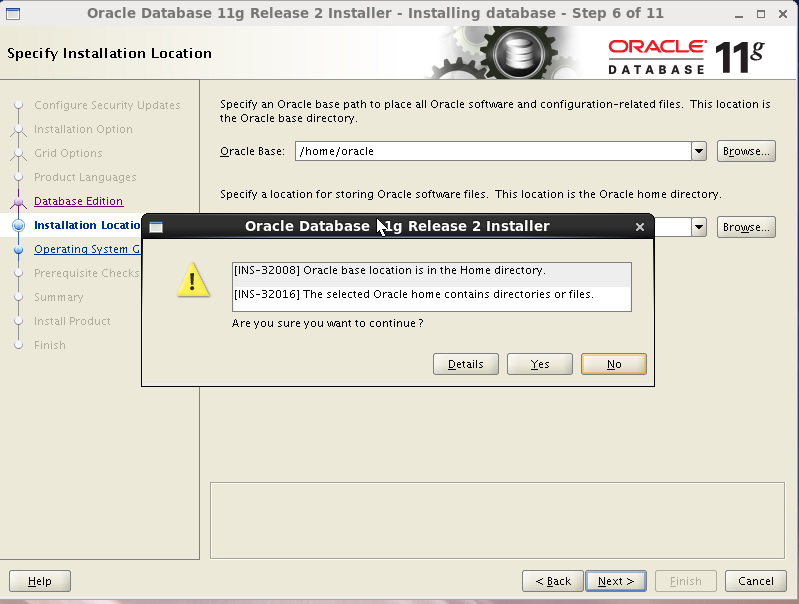This screenshot has height=604, width=799.
Task: Click the dialog window menu icon
Action: tap(156, 227)
